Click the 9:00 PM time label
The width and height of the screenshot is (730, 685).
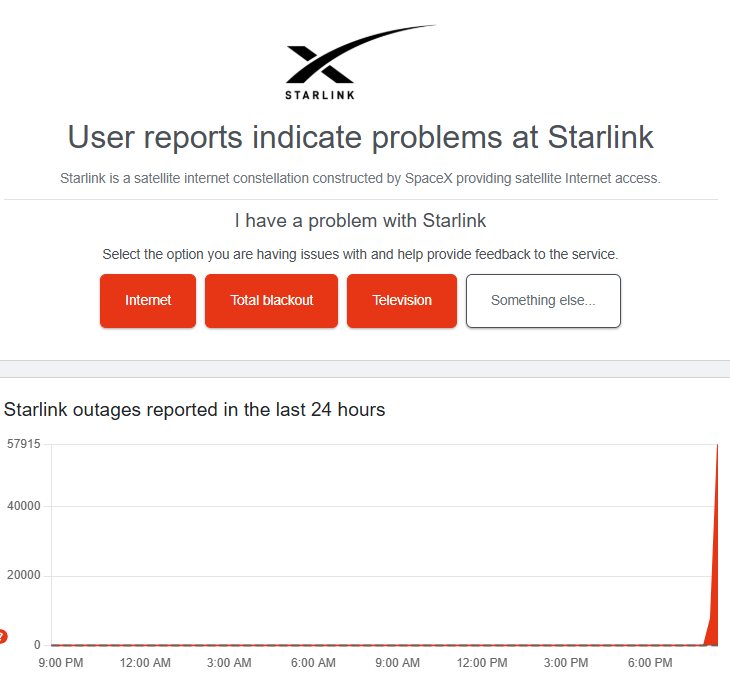click(x=61, y=663)
